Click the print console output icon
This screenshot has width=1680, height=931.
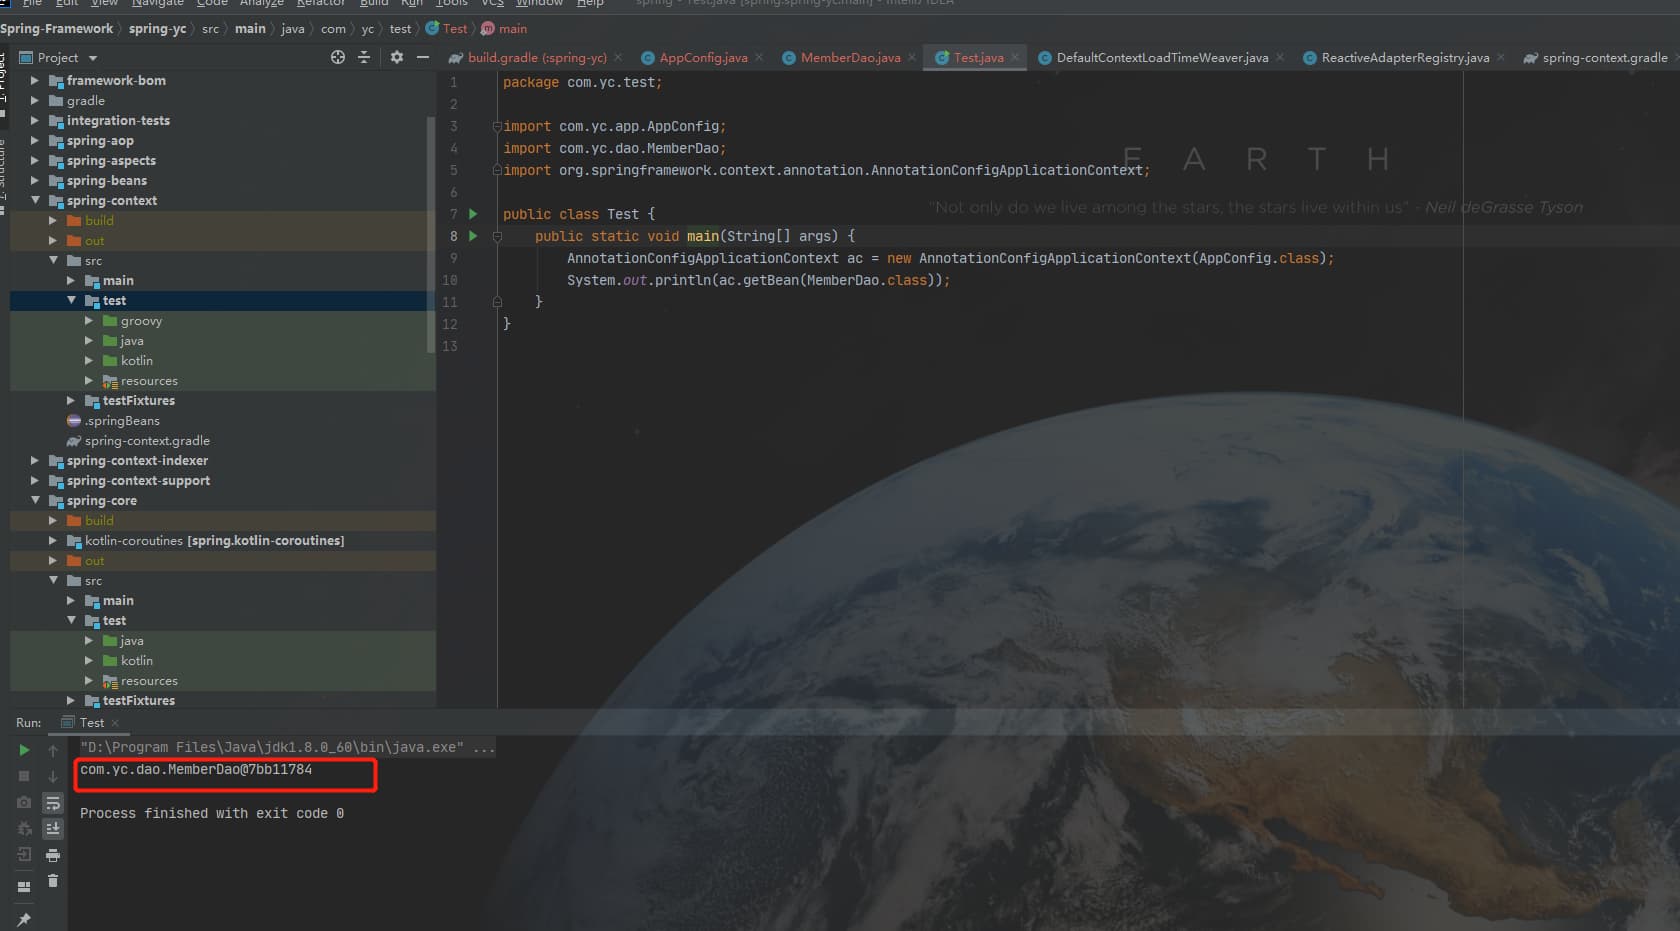[x=53, y=855]
